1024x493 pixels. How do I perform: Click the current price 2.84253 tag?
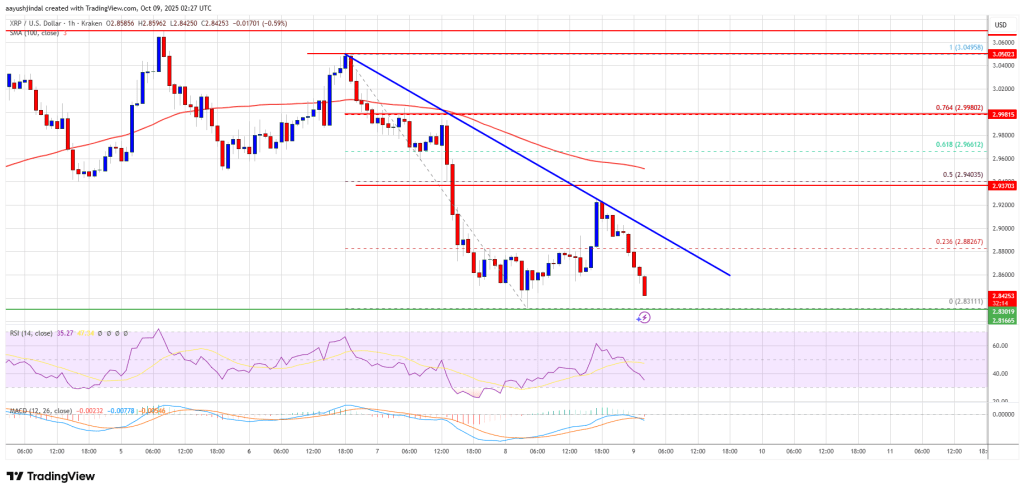[1001, 296]
